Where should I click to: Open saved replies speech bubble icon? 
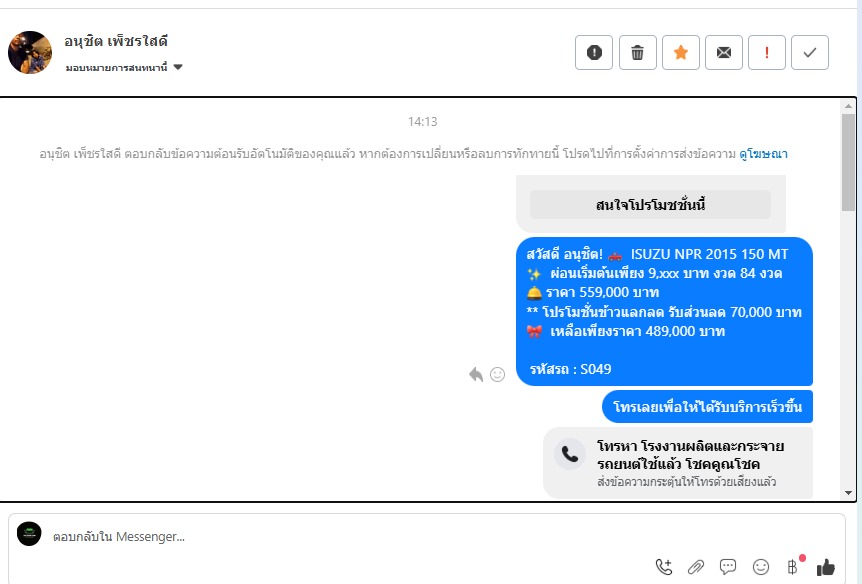pos(728,566)
